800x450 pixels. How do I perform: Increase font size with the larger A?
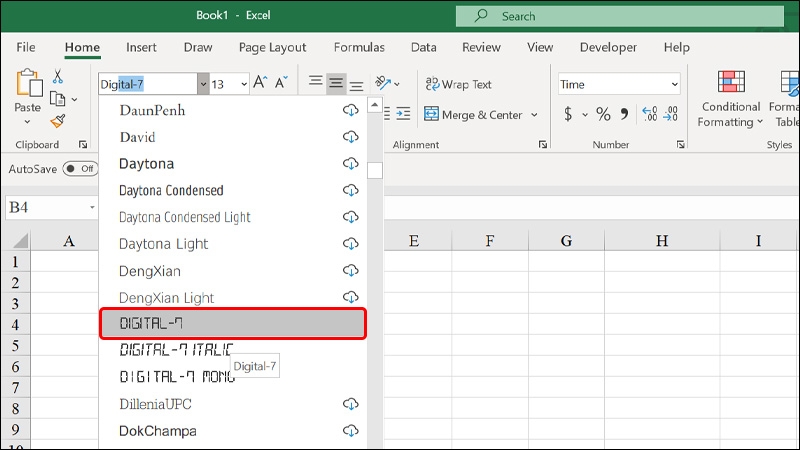coord(260,83)
